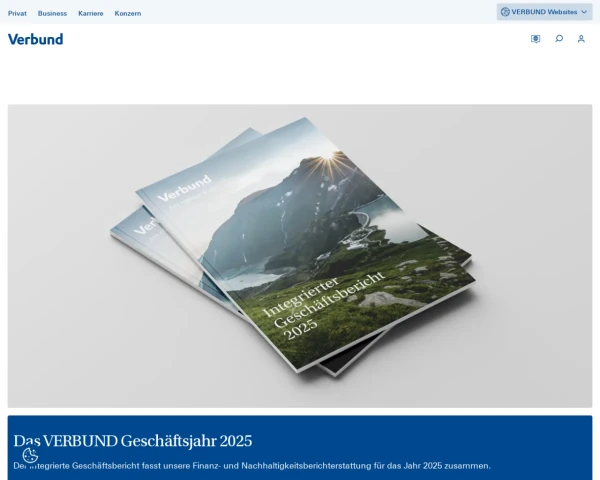Image resolution: width=600 pixels, height=480 pixels.
Task: Open the search magnifier icon
Action: point(559,39)
